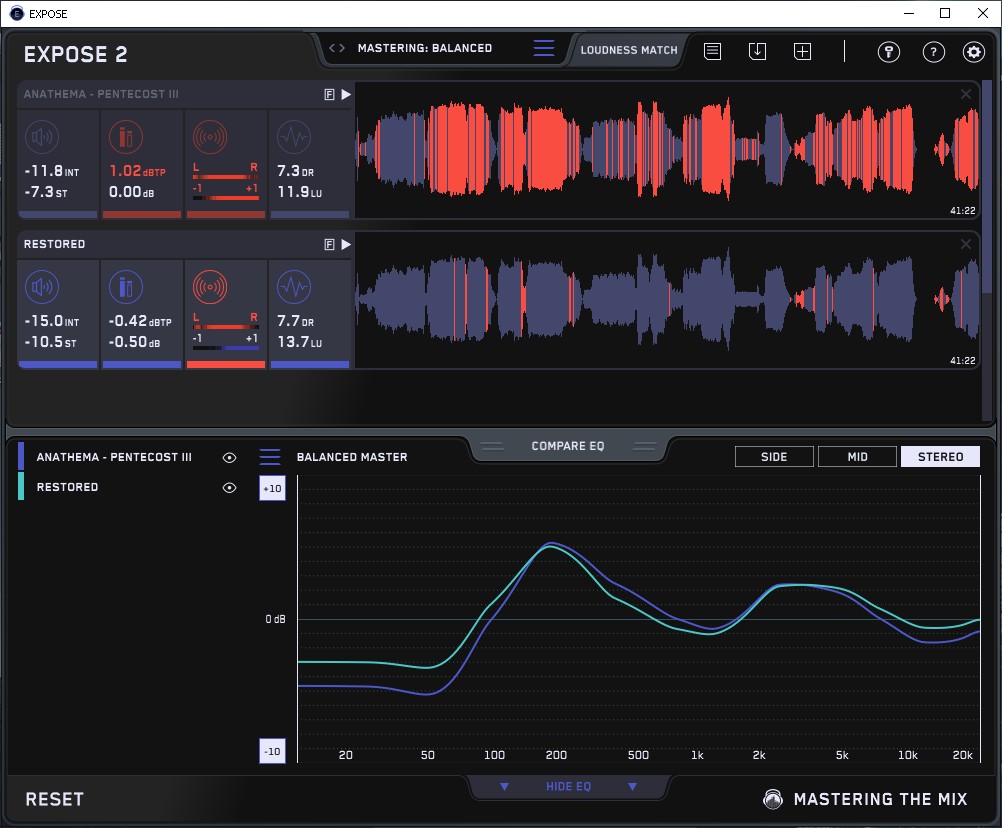The width and height of the screenshot is (1002, 828).
Task: Click the license key icon
Action: pos(888,52)
